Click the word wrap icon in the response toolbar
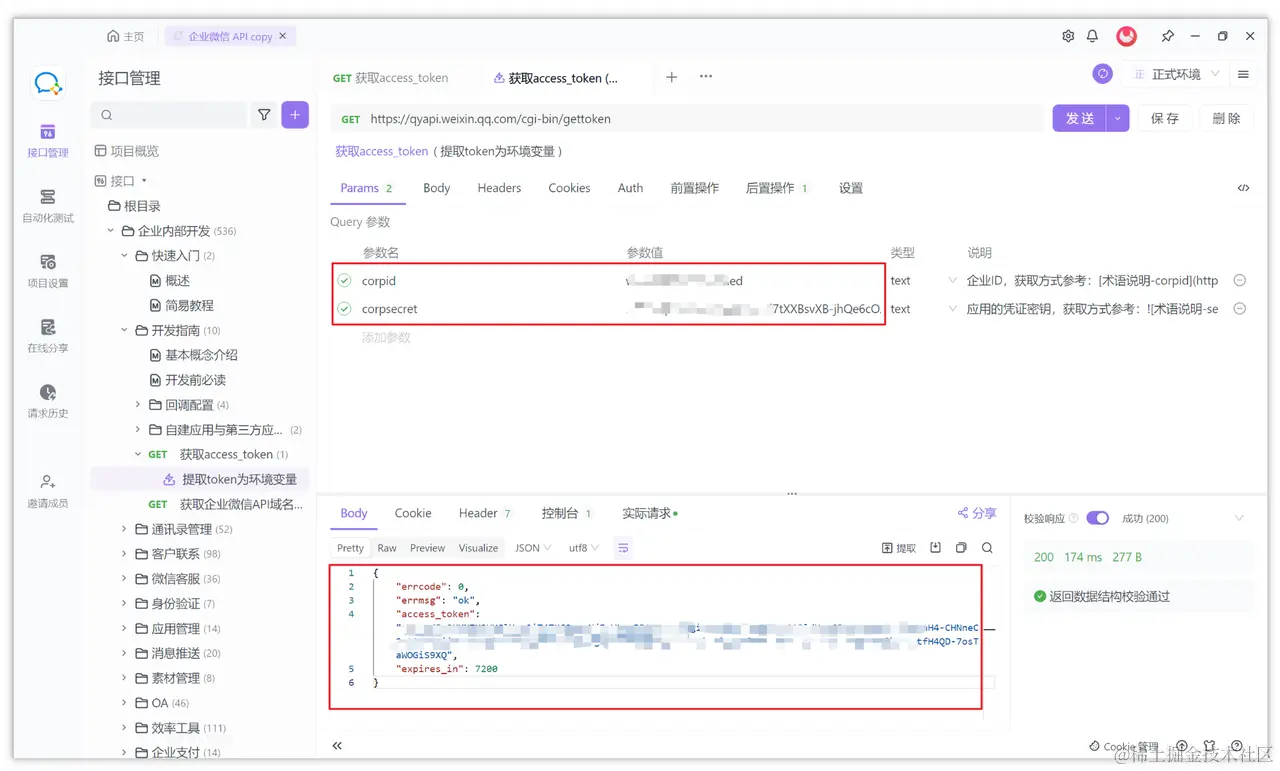The height and width of the screenshot is (771, 1280). coord(623,548)
